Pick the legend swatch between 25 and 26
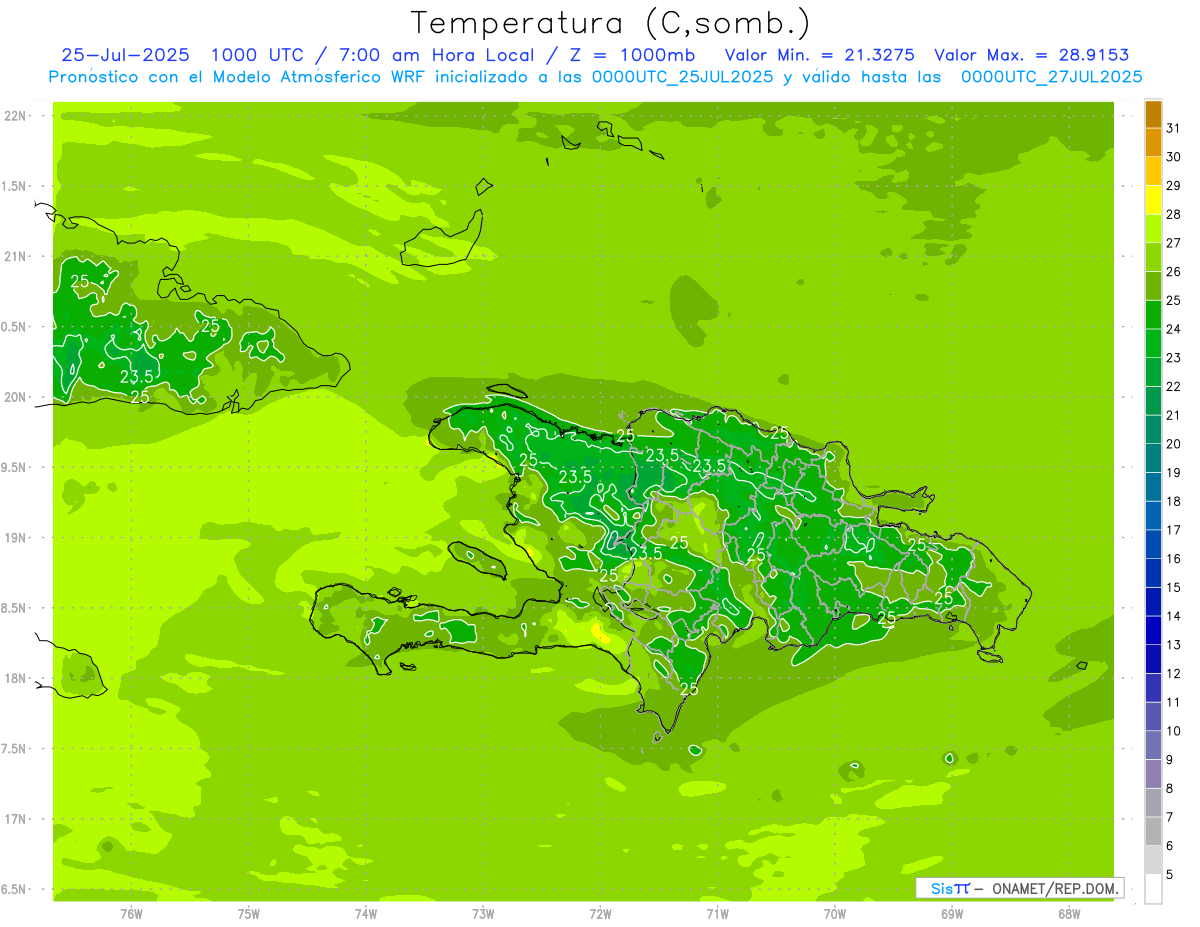 pos(1153,286)
